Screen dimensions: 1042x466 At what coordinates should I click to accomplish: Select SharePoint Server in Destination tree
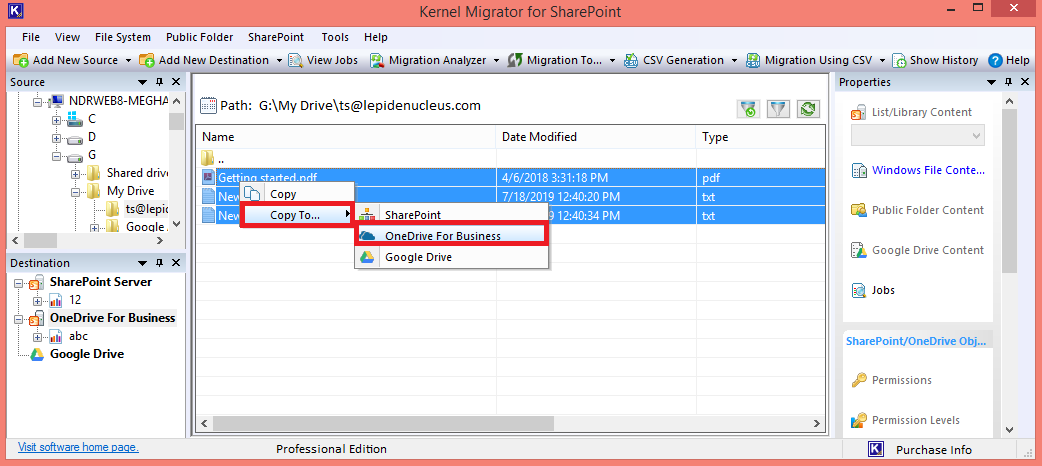101,282
